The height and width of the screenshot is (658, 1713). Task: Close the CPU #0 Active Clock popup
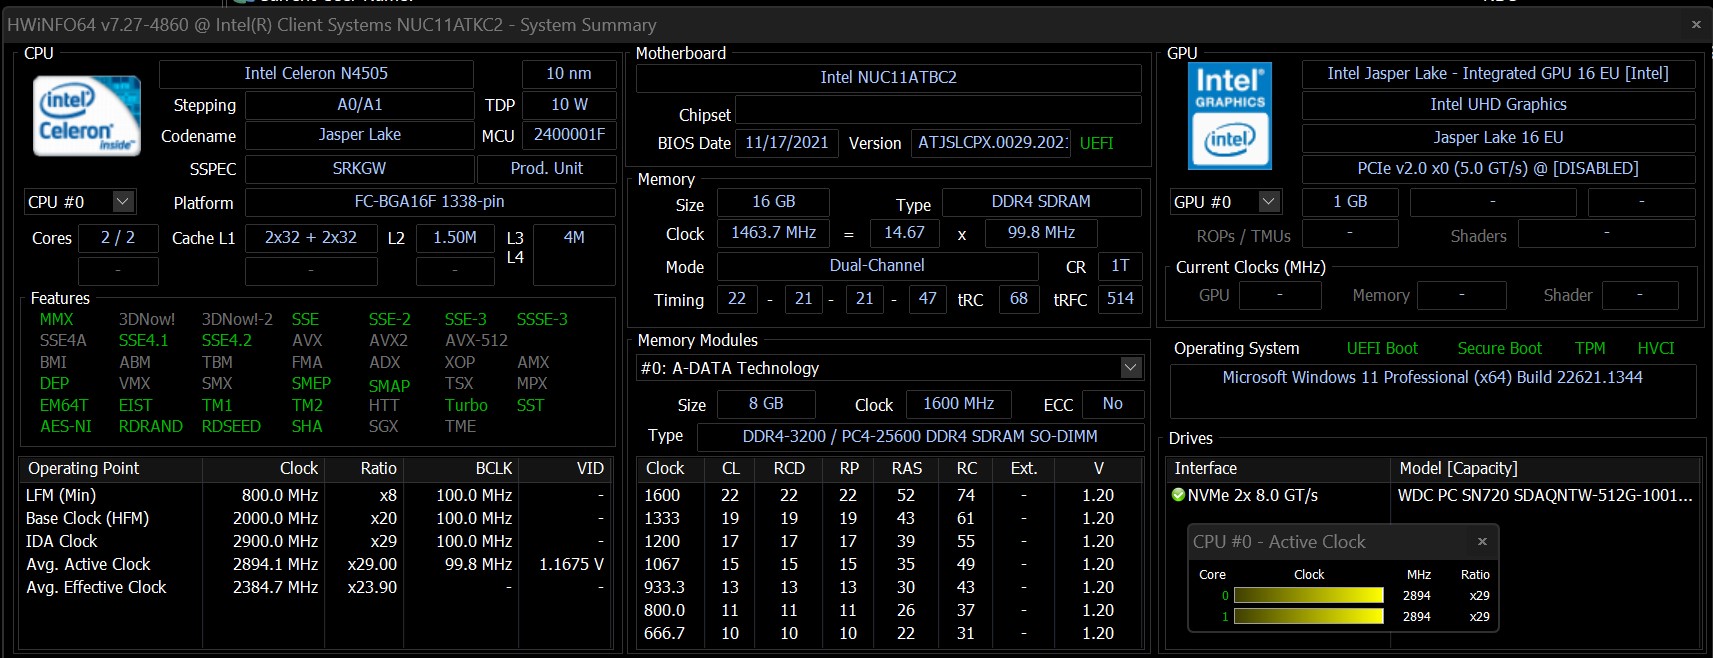point(1482,541)
